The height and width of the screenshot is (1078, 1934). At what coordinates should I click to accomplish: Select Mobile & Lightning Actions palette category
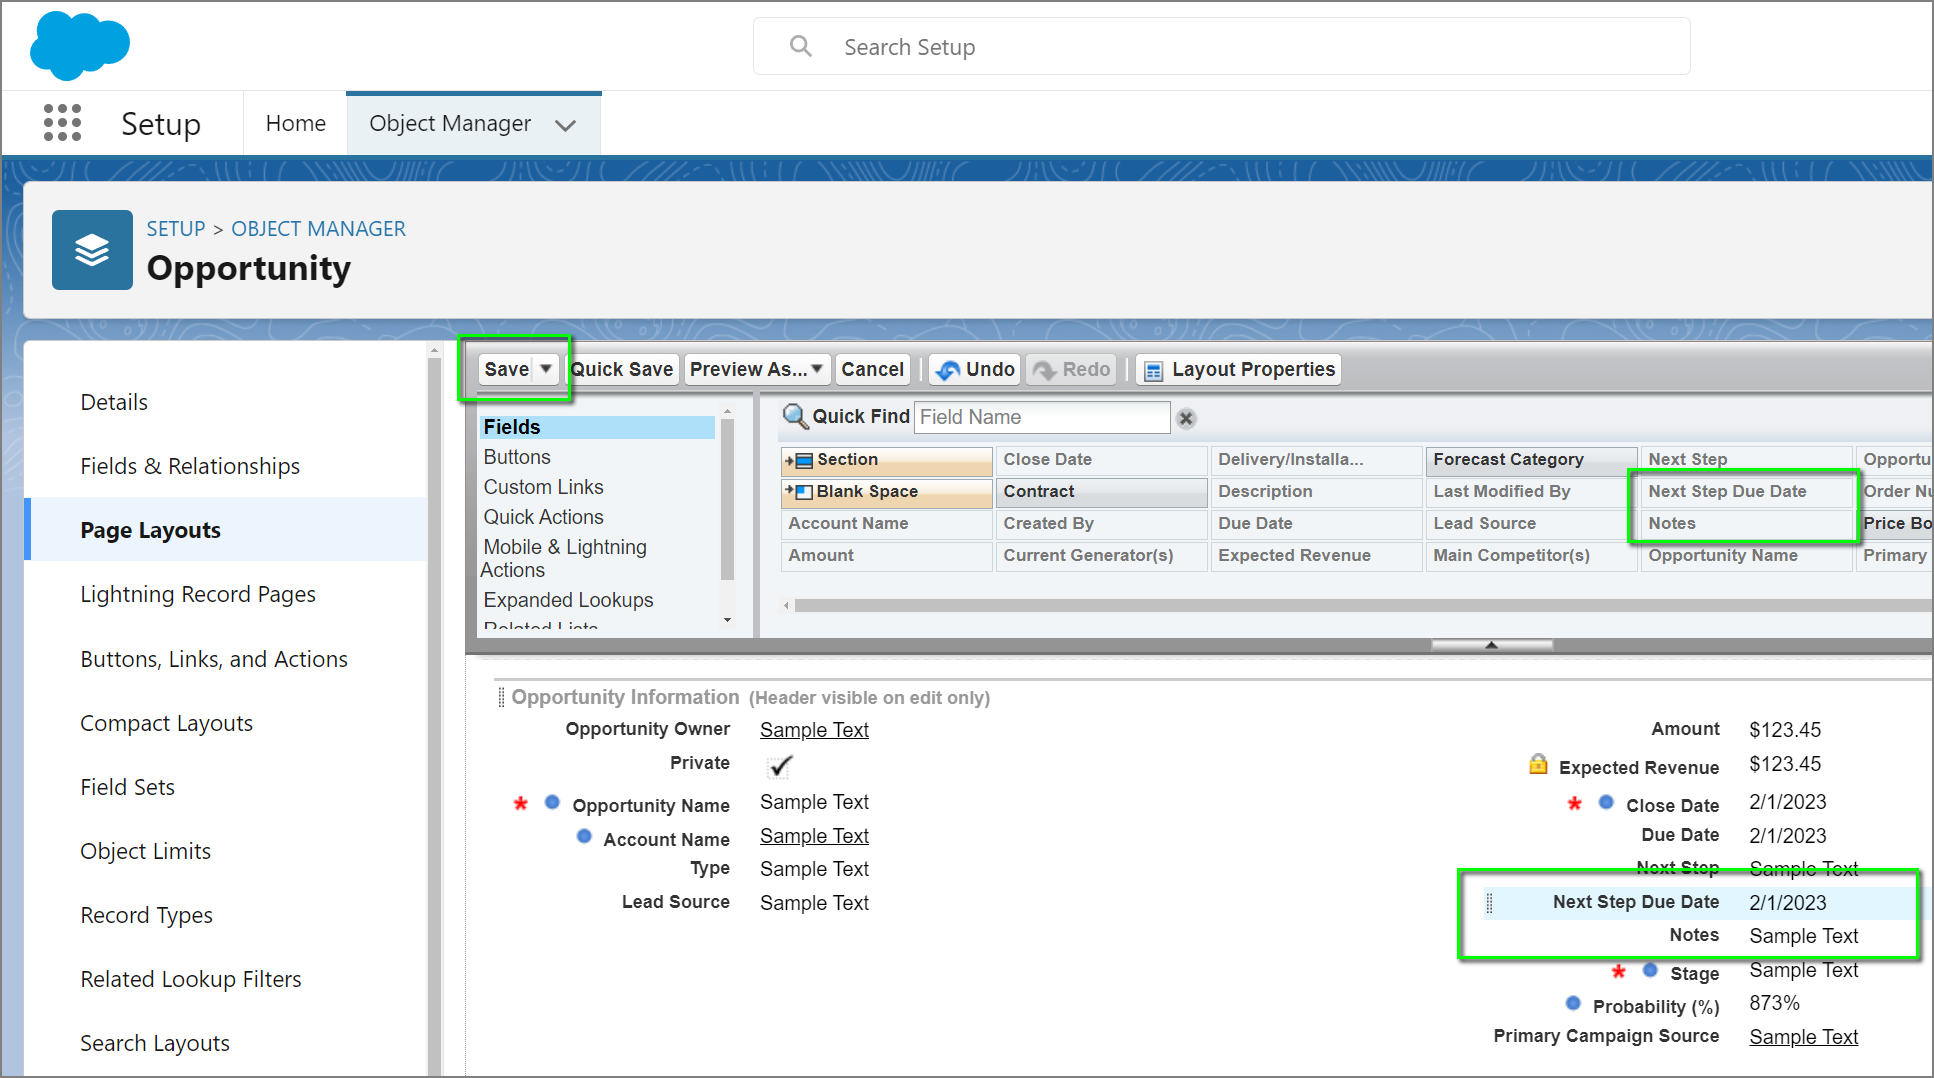(x=564, y=558)
